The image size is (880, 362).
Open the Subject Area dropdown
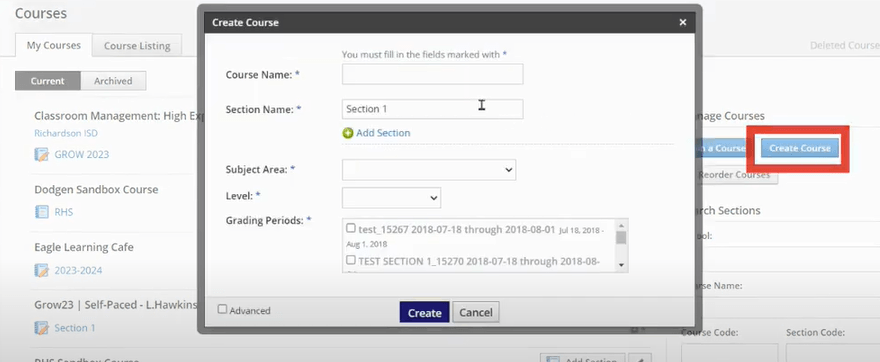(x=429, y=169)
